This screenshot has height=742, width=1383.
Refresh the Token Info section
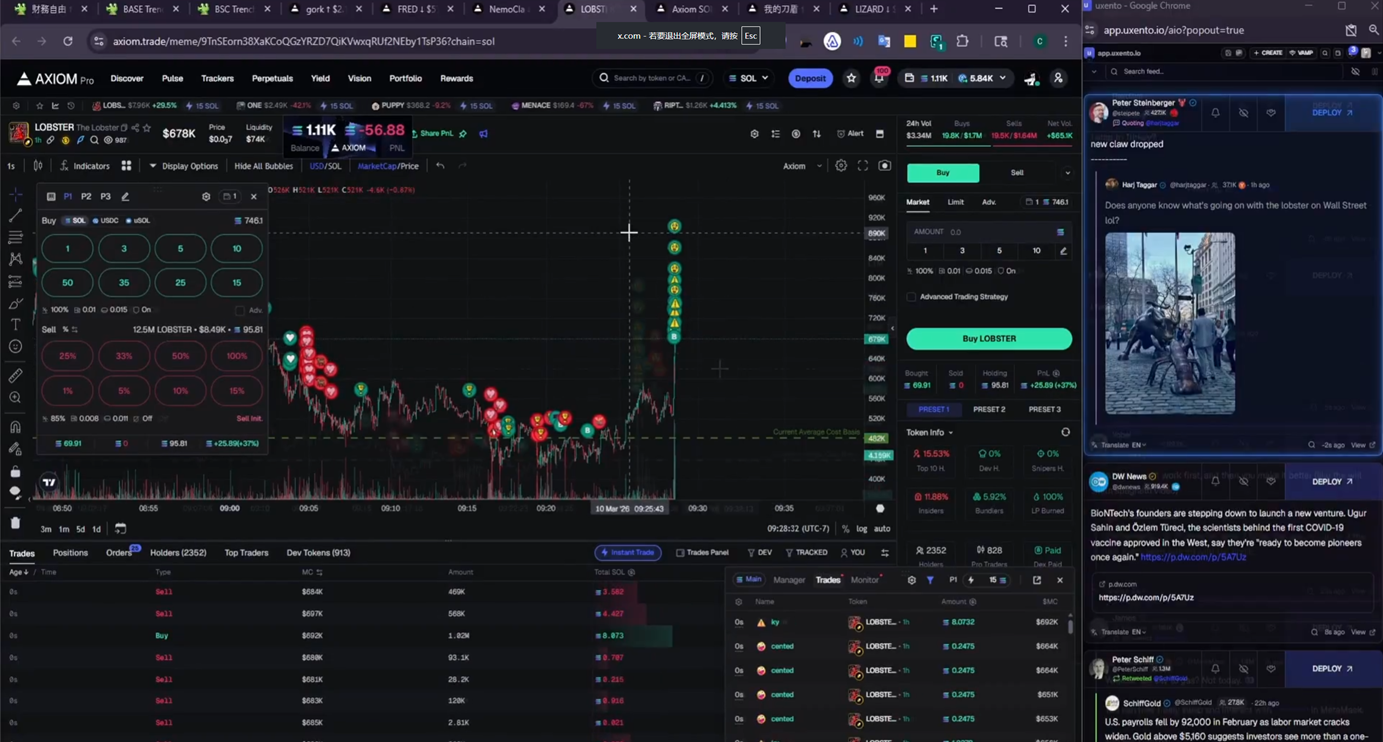coord(1065,433)
